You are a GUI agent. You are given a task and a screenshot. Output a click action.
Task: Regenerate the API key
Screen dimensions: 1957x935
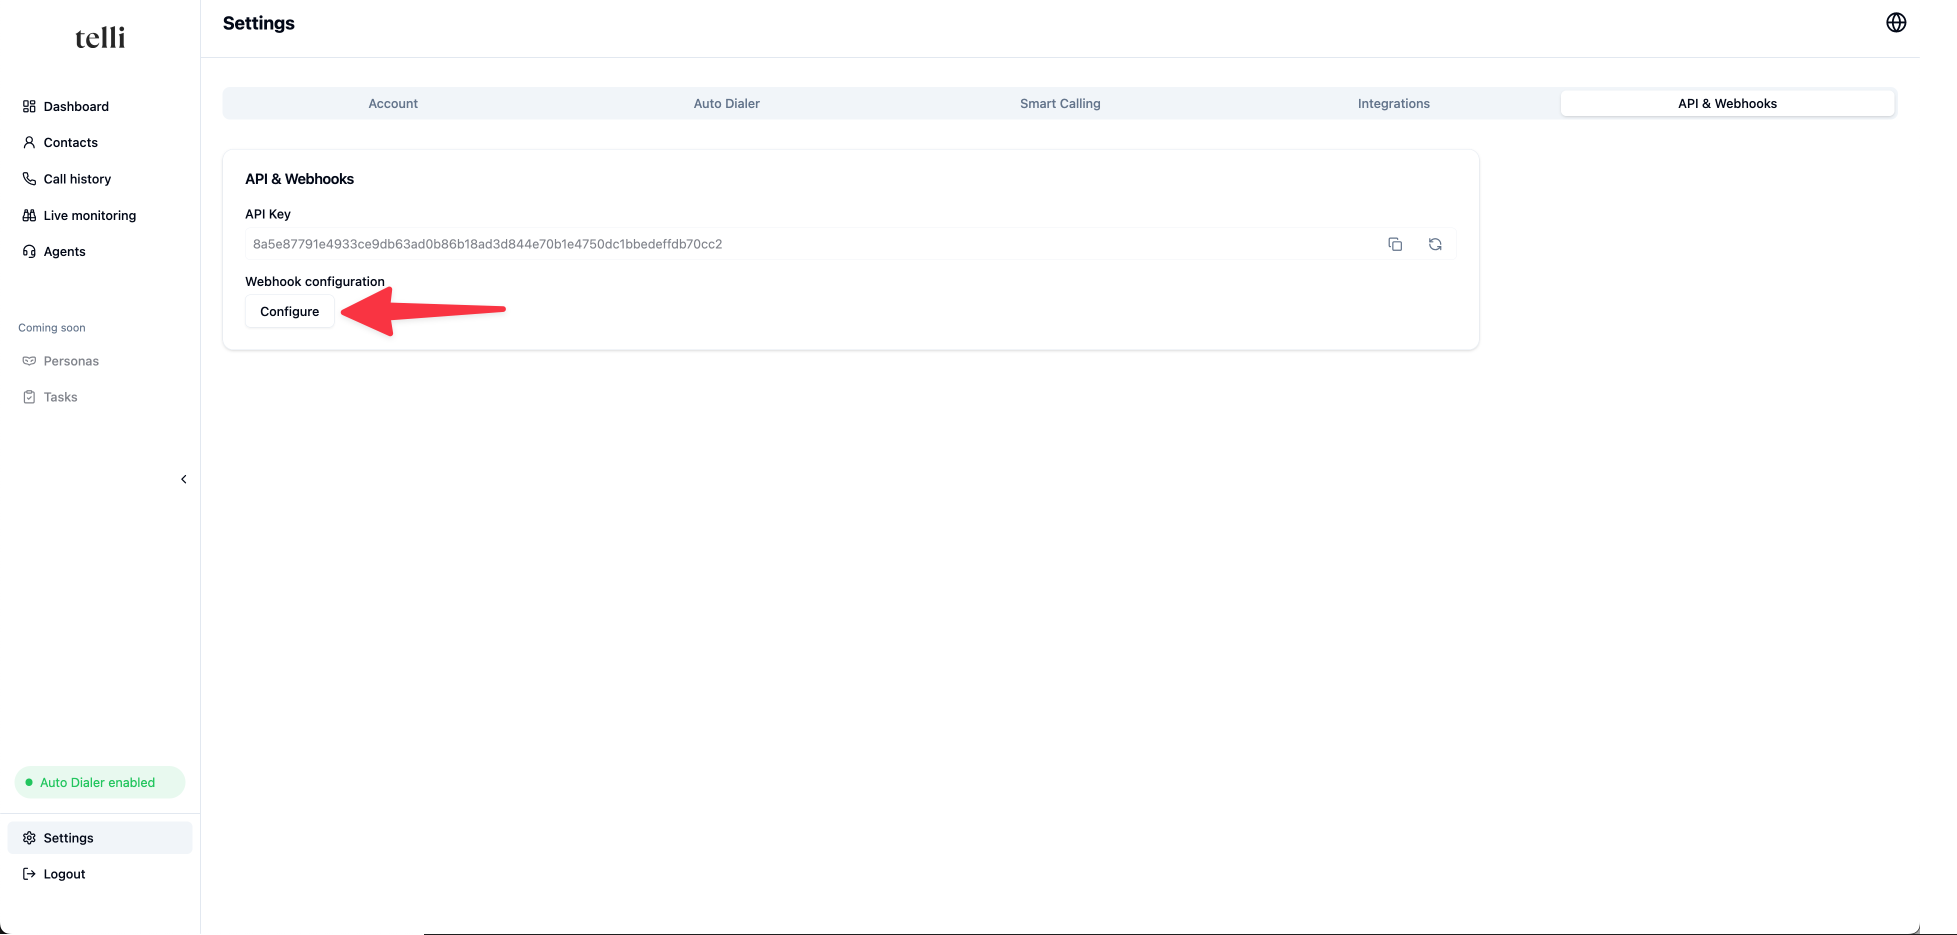(1435, 244)
